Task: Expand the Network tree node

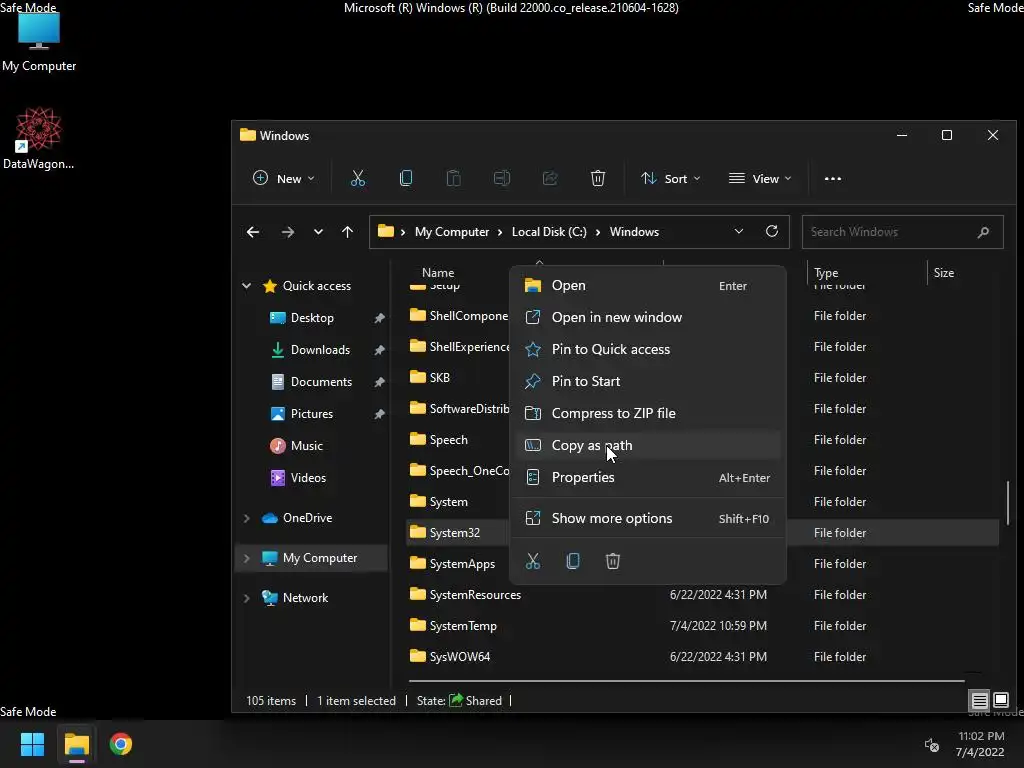Action: point(247,598)
